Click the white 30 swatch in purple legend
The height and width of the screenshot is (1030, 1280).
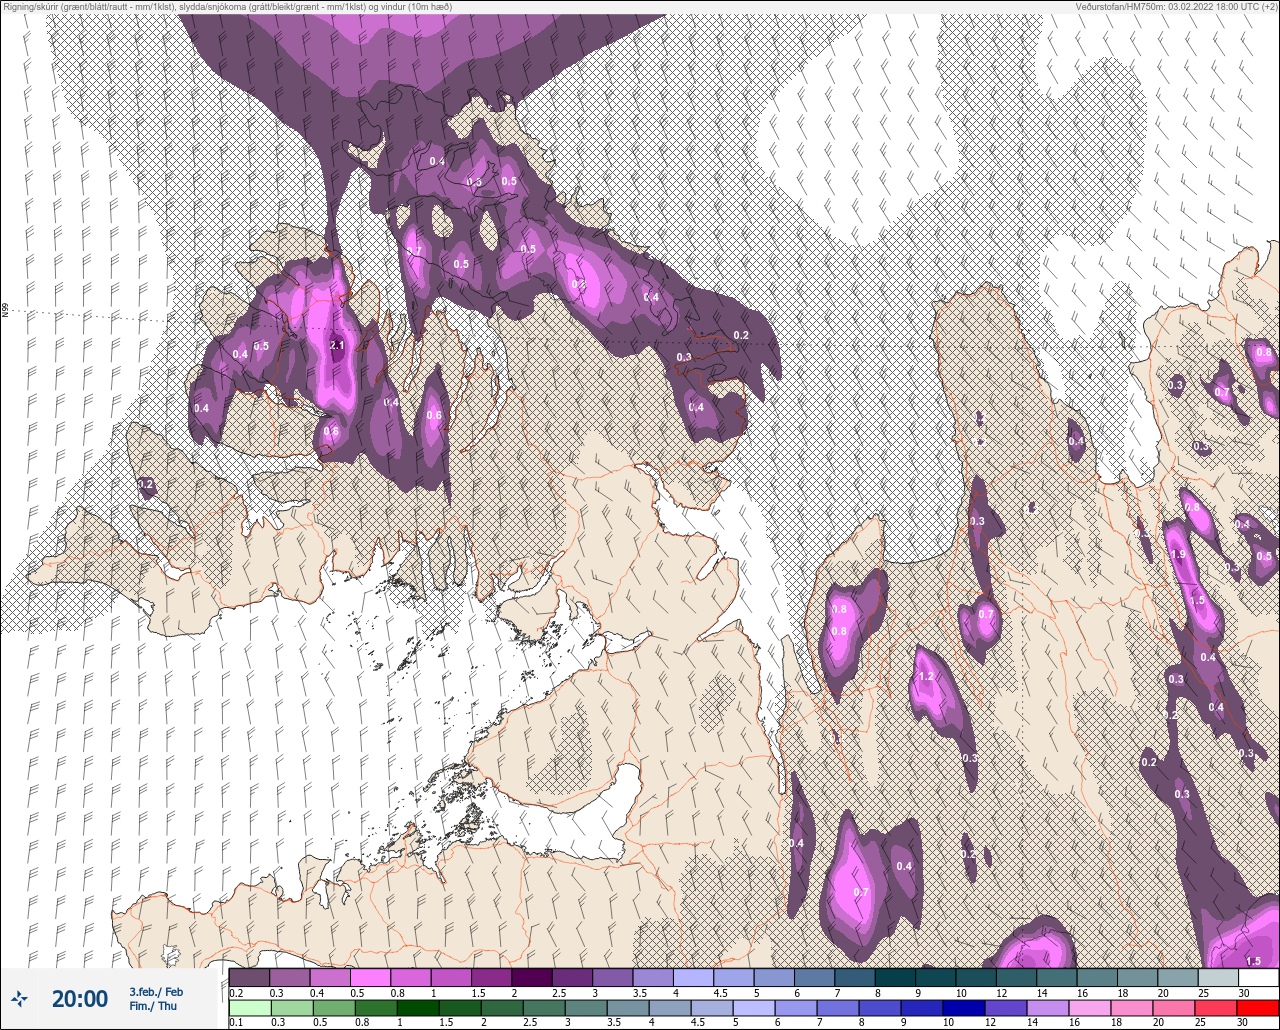1258,977
